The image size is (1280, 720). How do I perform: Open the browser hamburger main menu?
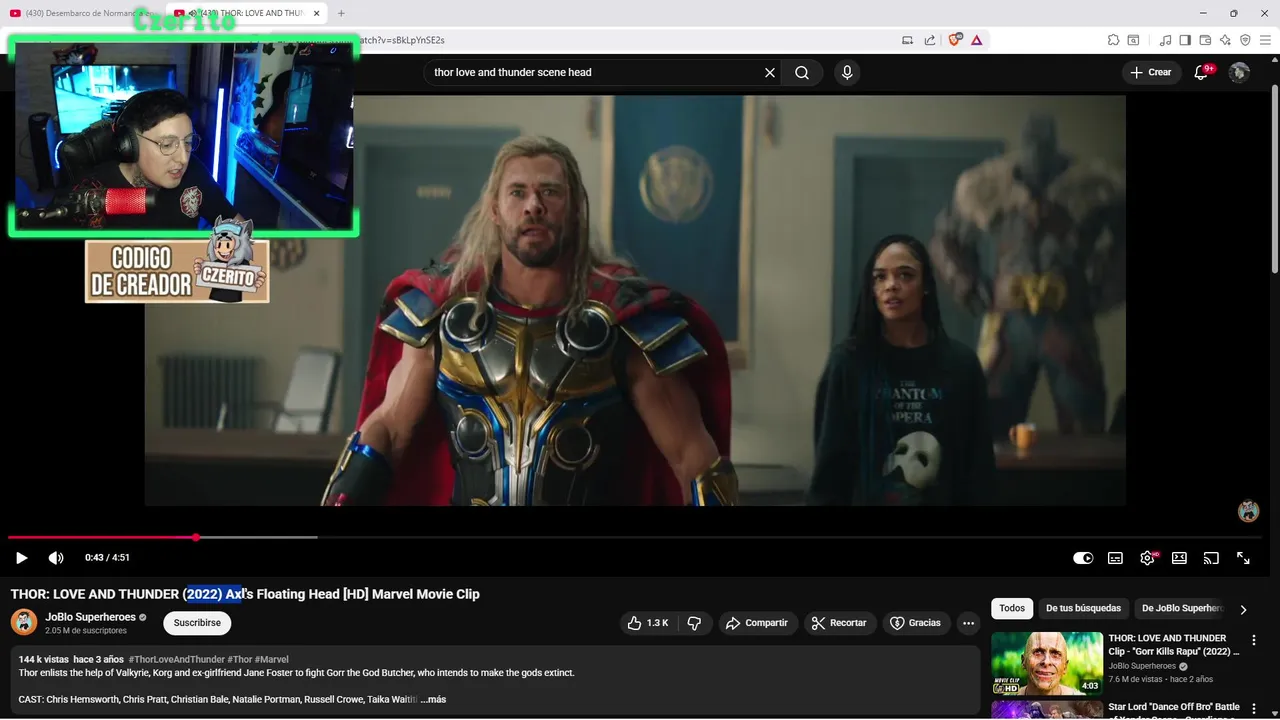pyautogui.click(x=1265, y=40)
